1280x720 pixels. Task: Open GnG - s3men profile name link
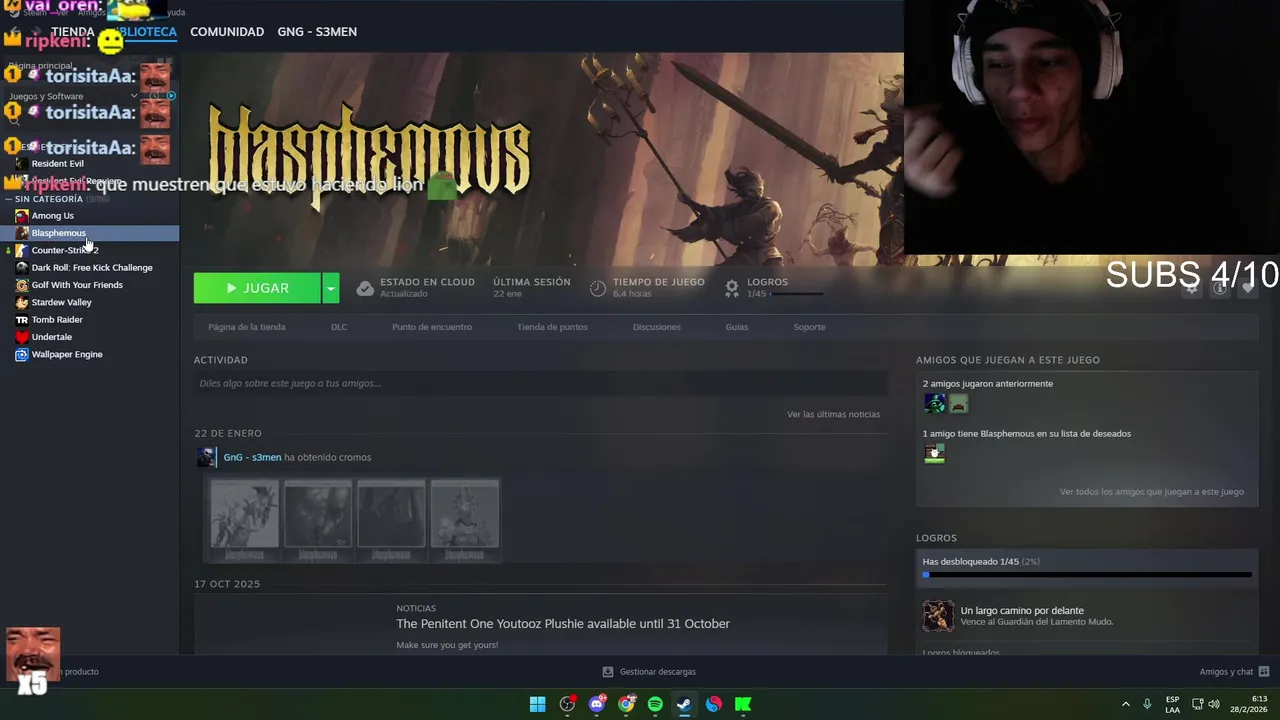(252, 458)
